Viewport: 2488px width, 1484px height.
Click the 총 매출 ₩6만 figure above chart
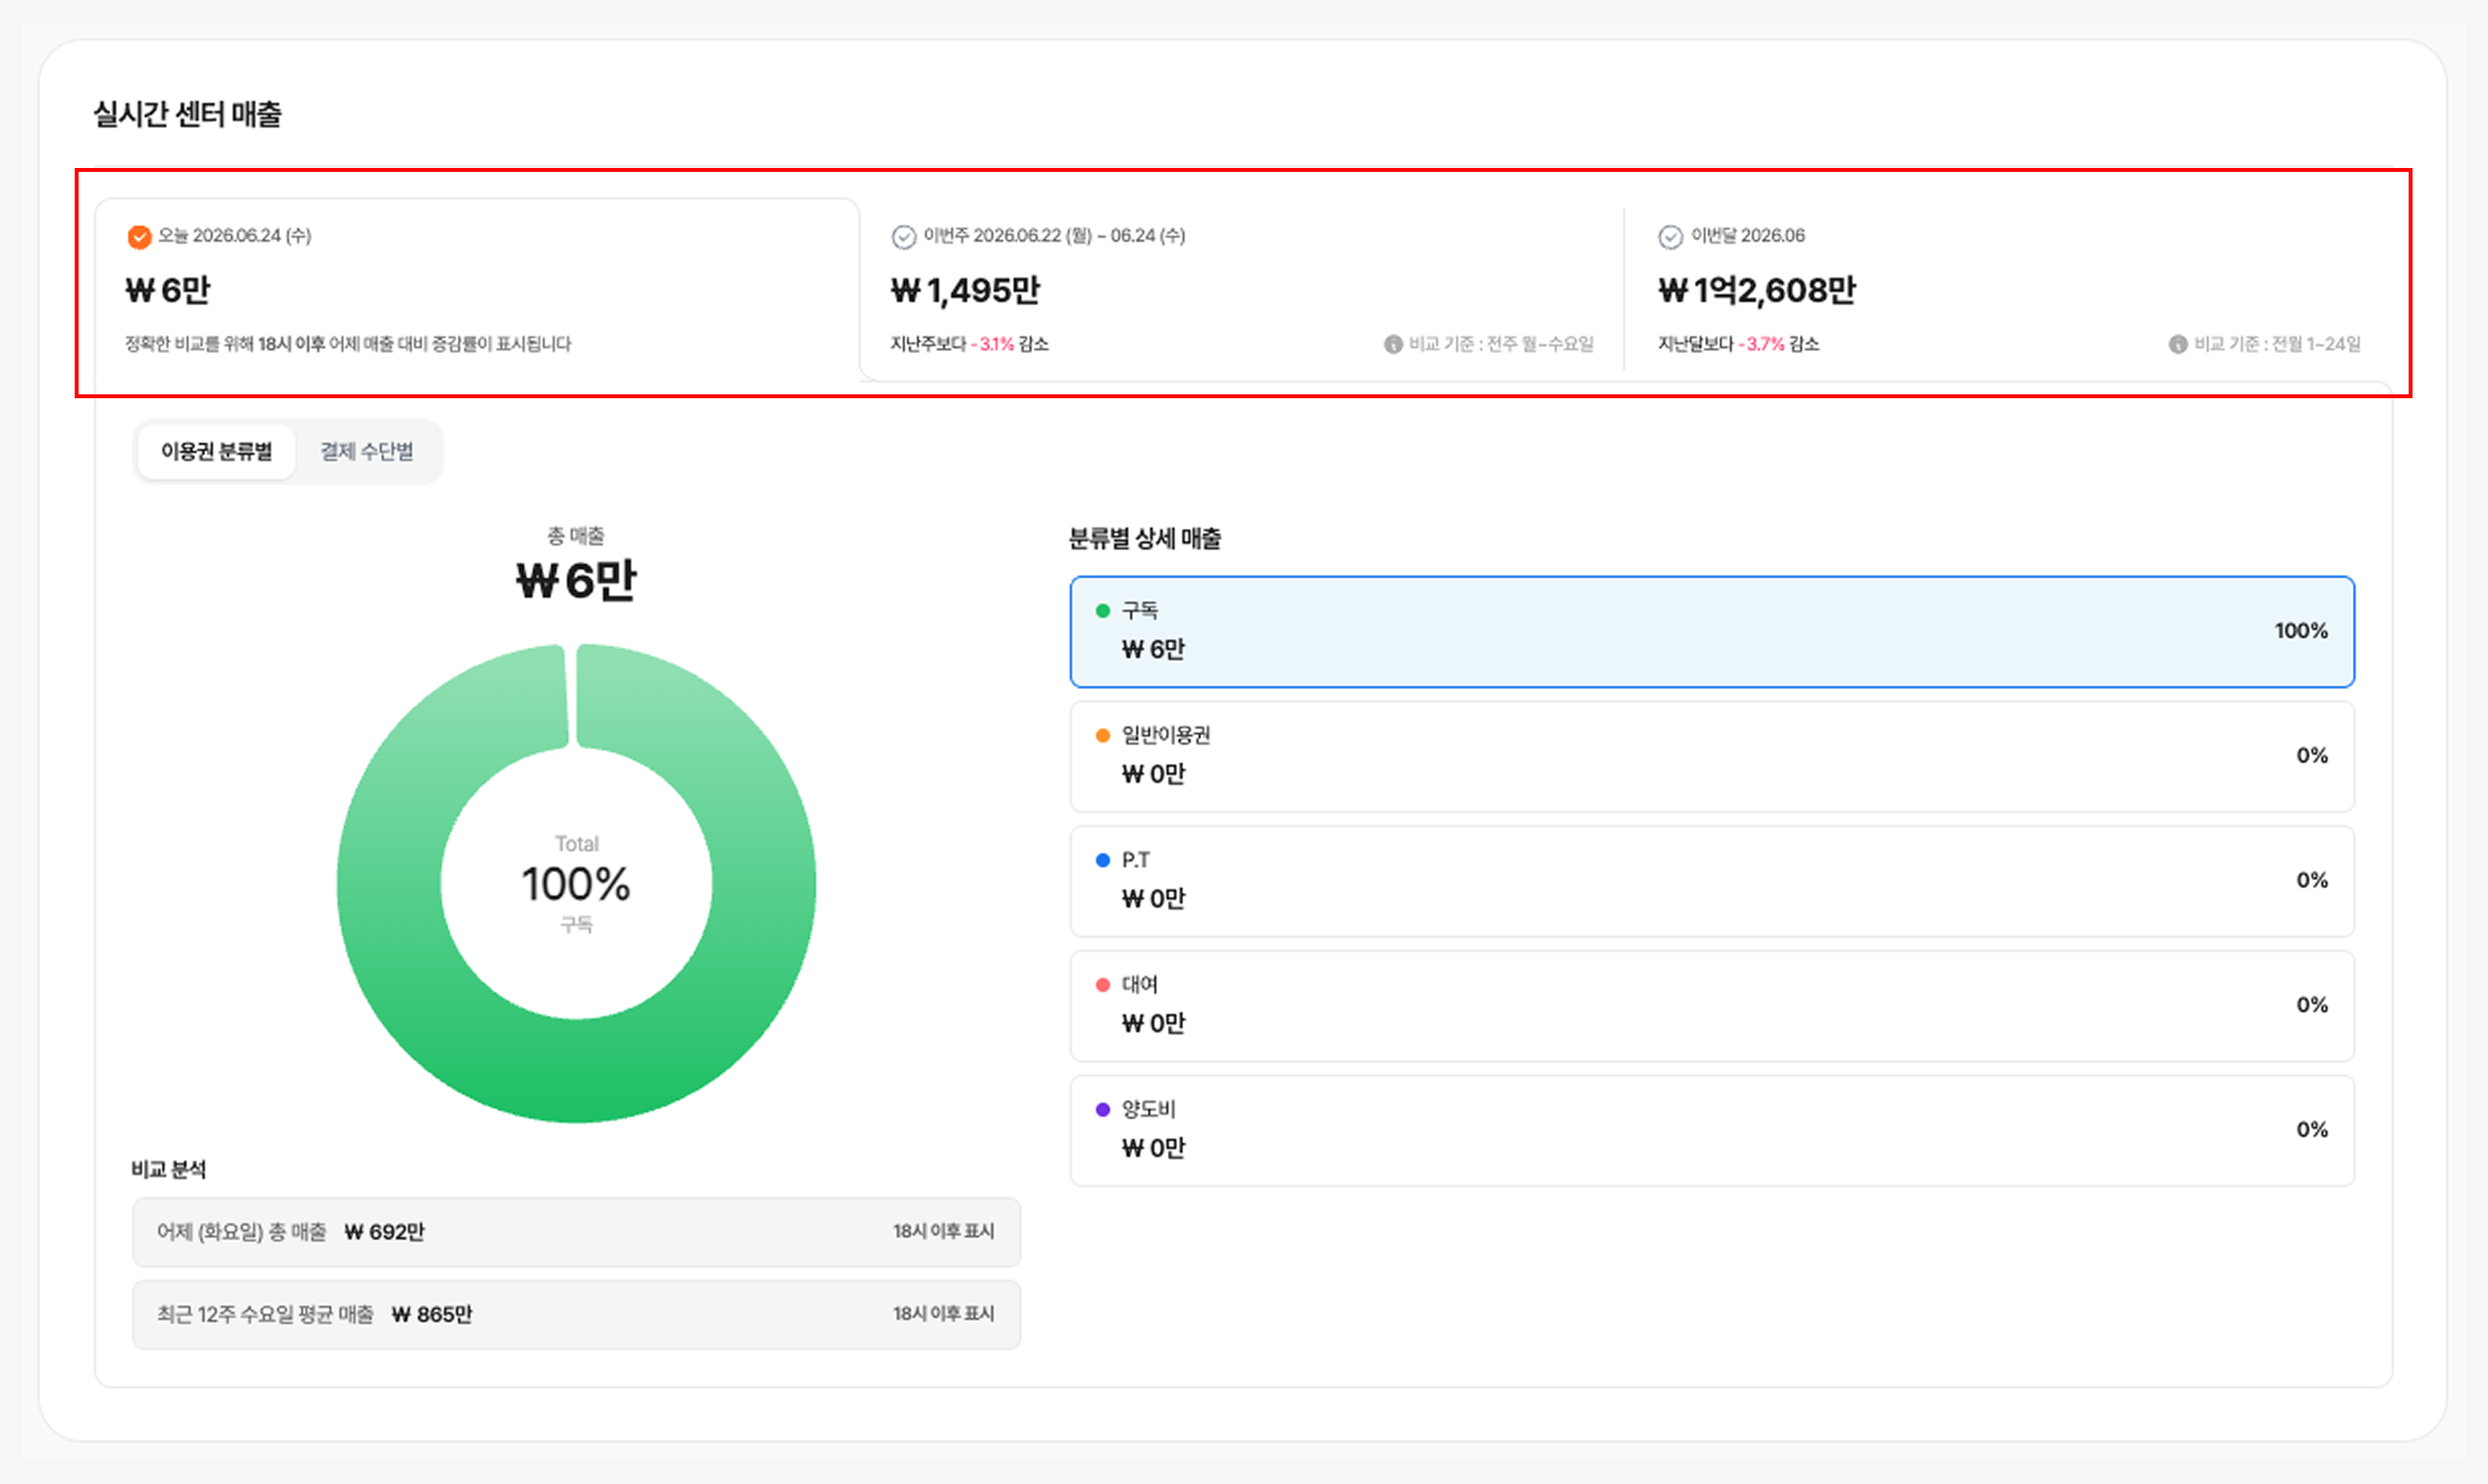576,580
